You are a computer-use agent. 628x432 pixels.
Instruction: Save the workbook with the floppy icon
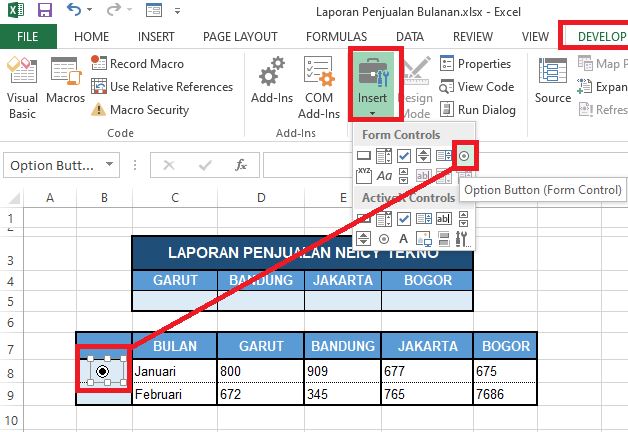pyautogui.click(x=45, y=10)
